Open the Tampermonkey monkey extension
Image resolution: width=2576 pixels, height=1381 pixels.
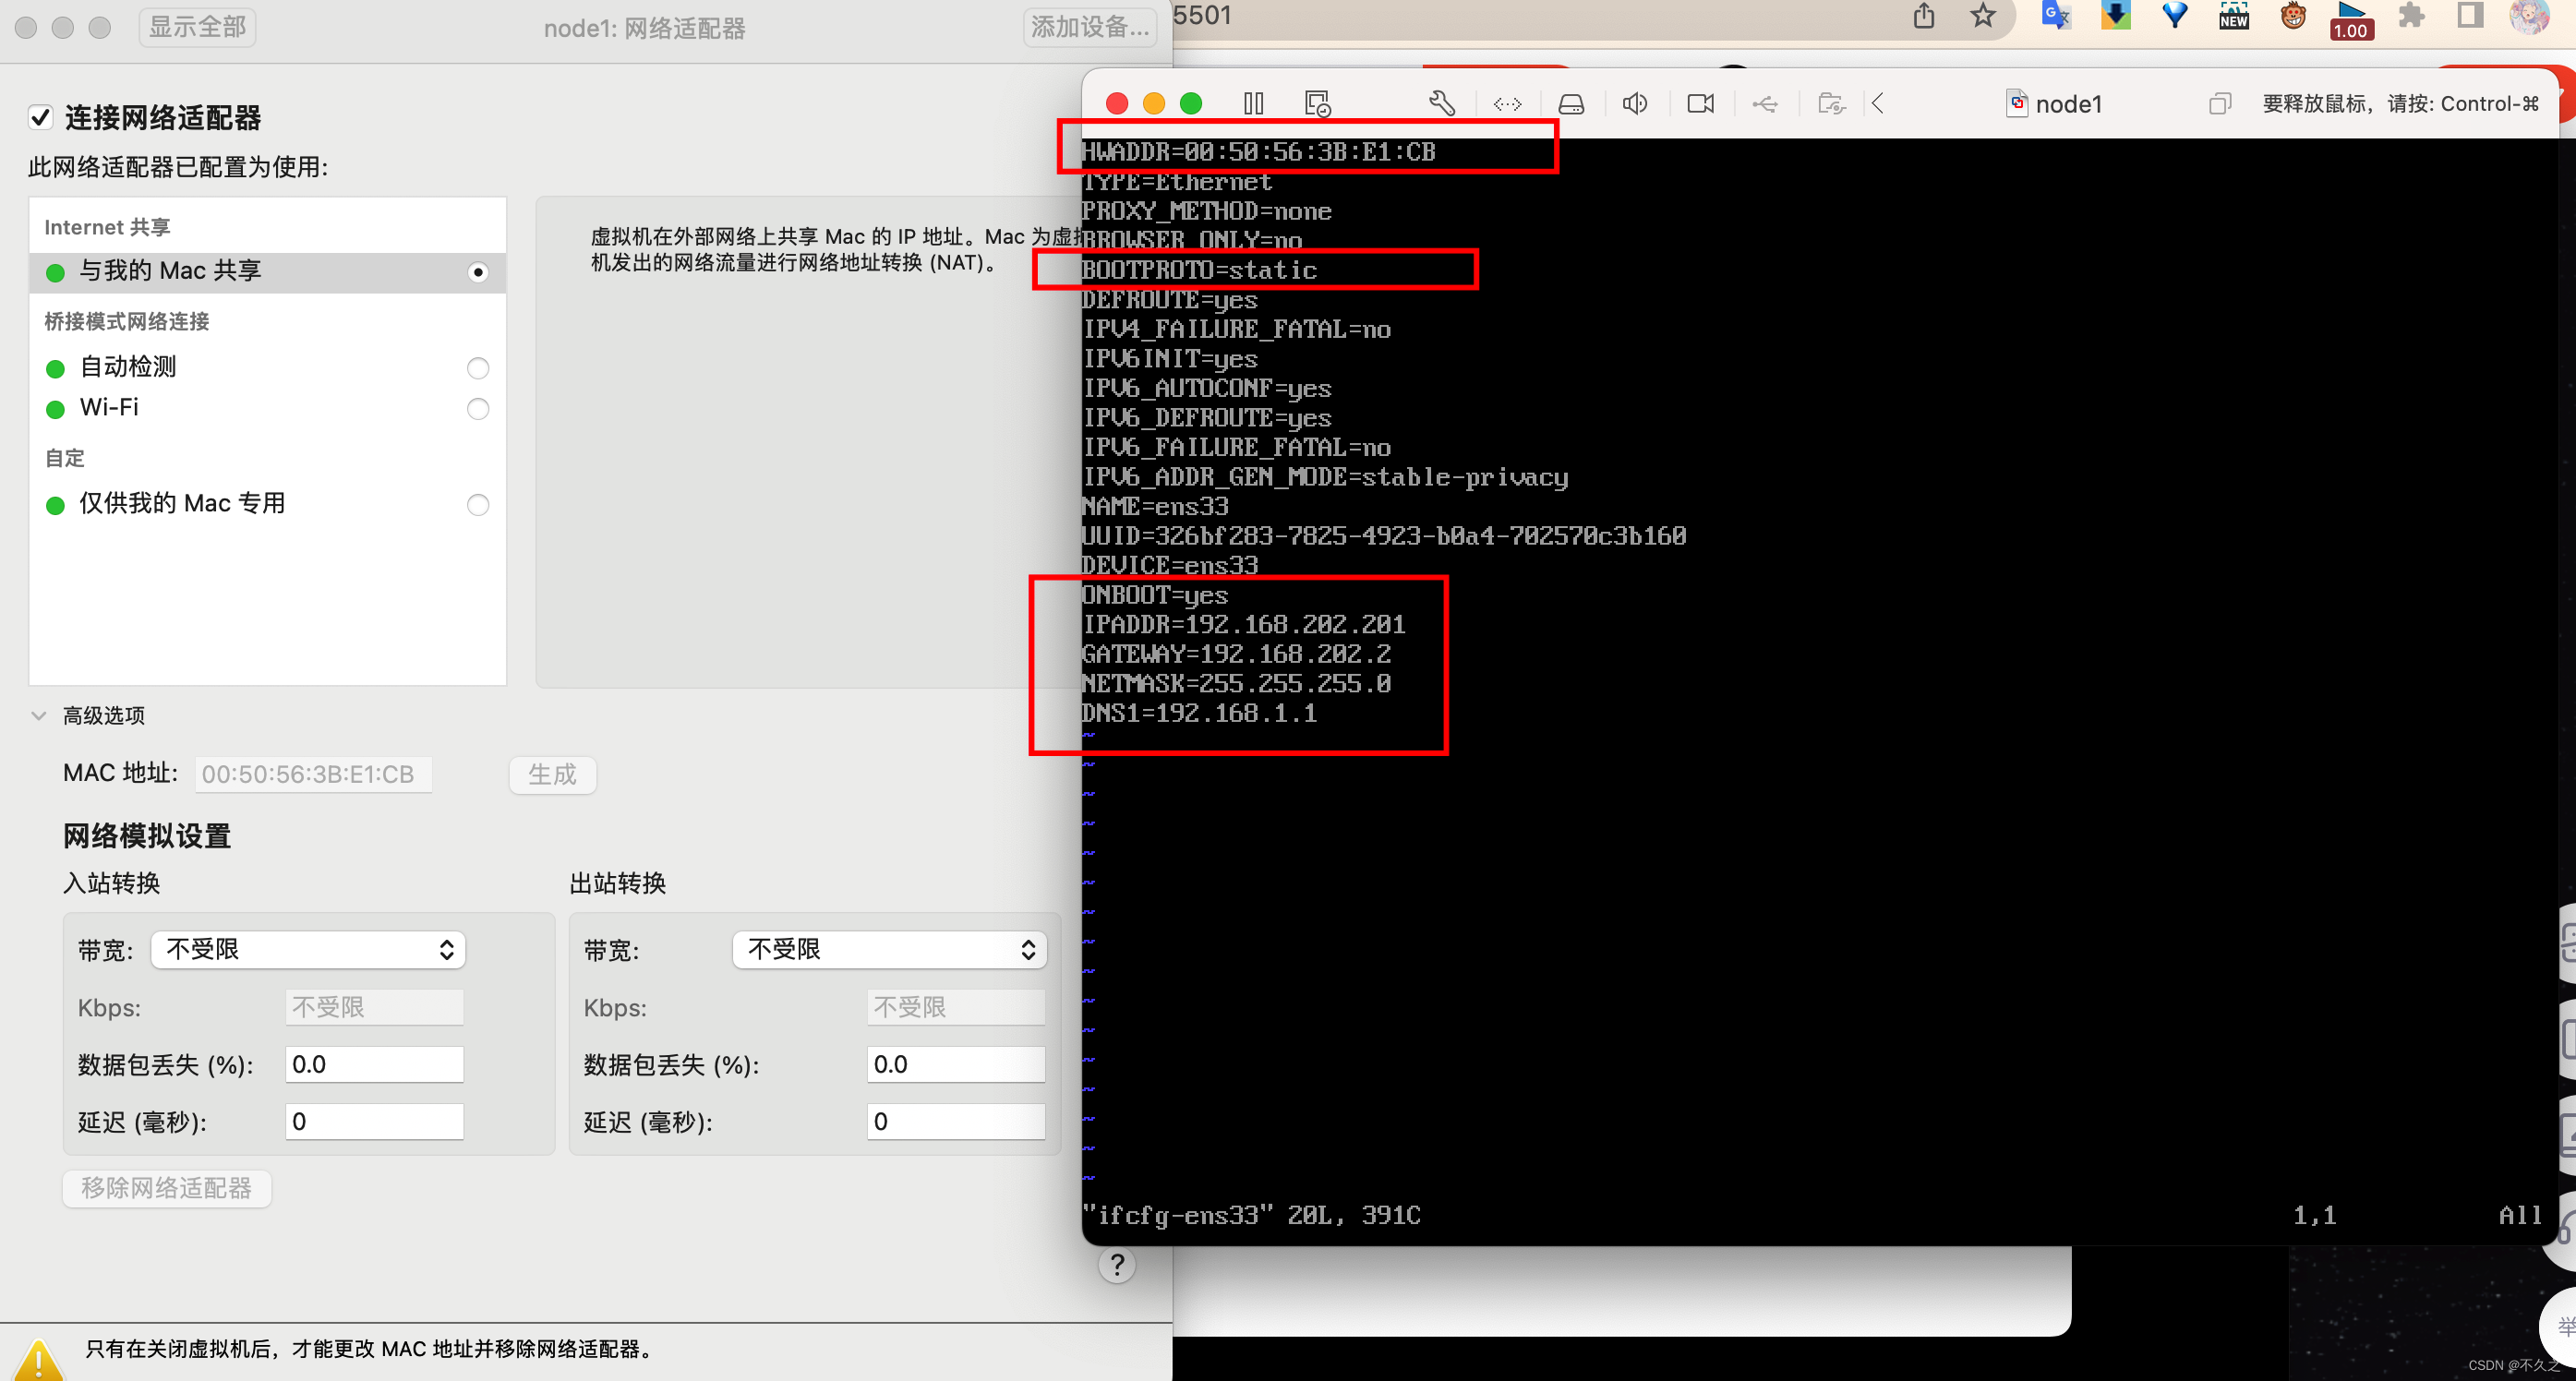coord(2292,16)
